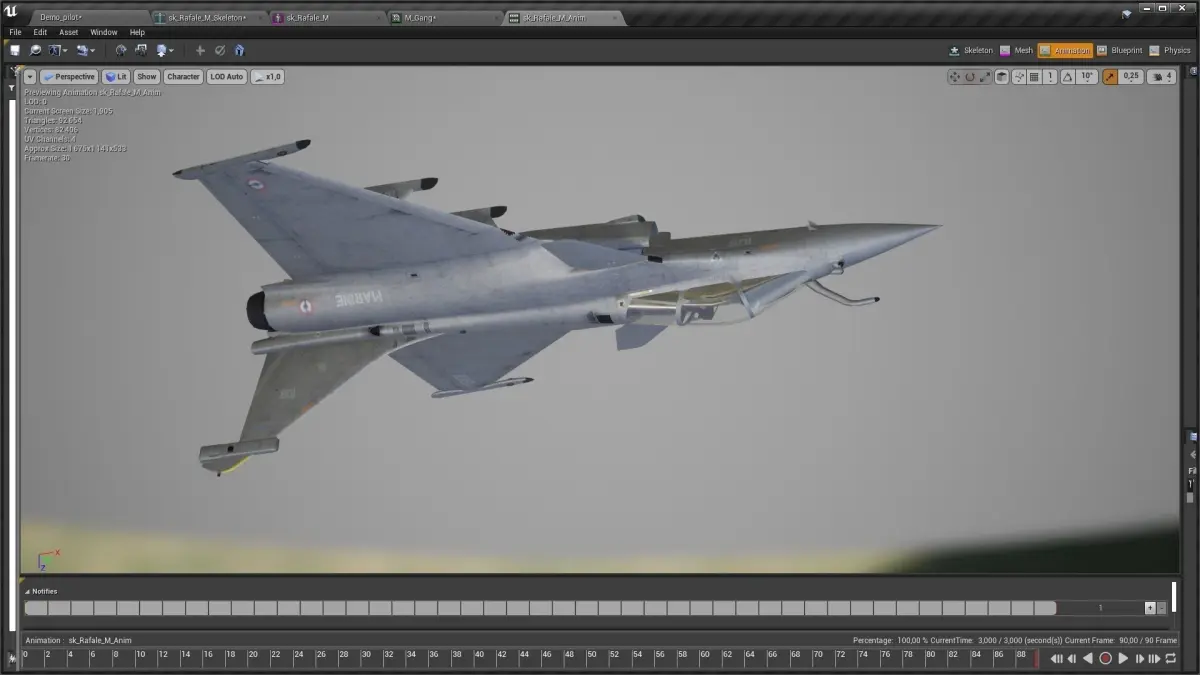Open the Asset menu
This screenshot has width=1200, height=675.
pyautogui.click(x=68, y=32)
